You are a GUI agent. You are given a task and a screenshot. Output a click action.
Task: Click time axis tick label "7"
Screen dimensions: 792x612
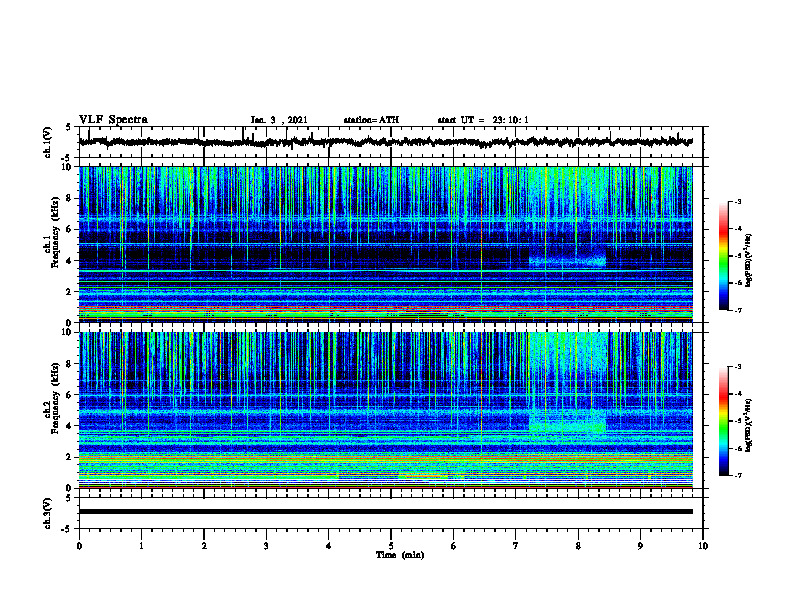pos(516,546)
